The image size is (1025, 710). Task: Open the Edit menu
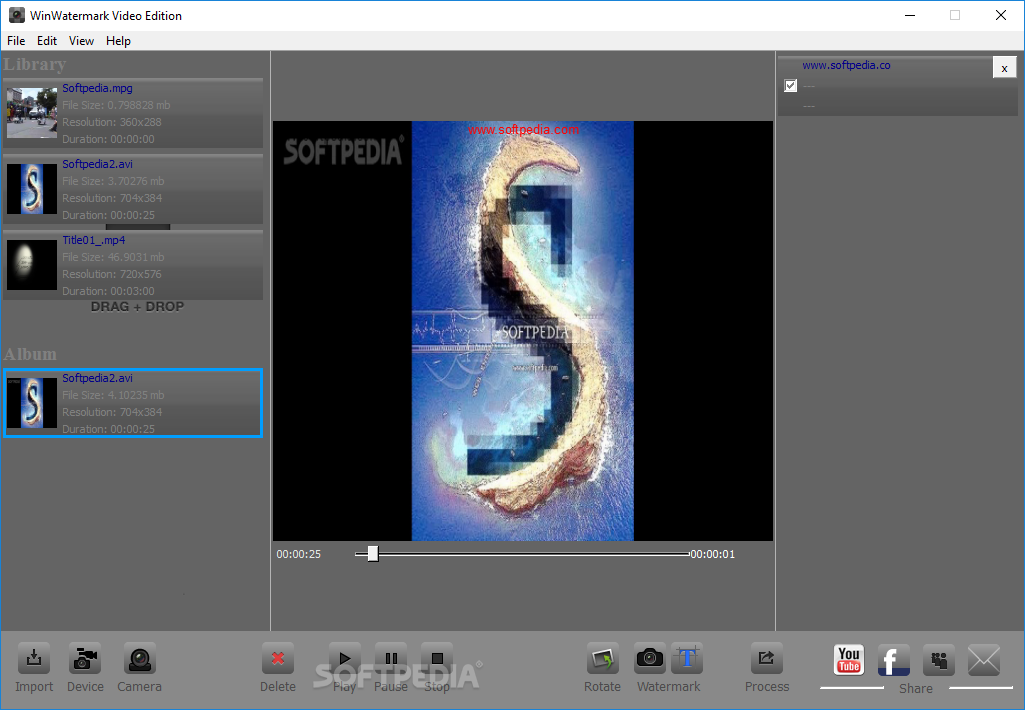pos(46,41)
